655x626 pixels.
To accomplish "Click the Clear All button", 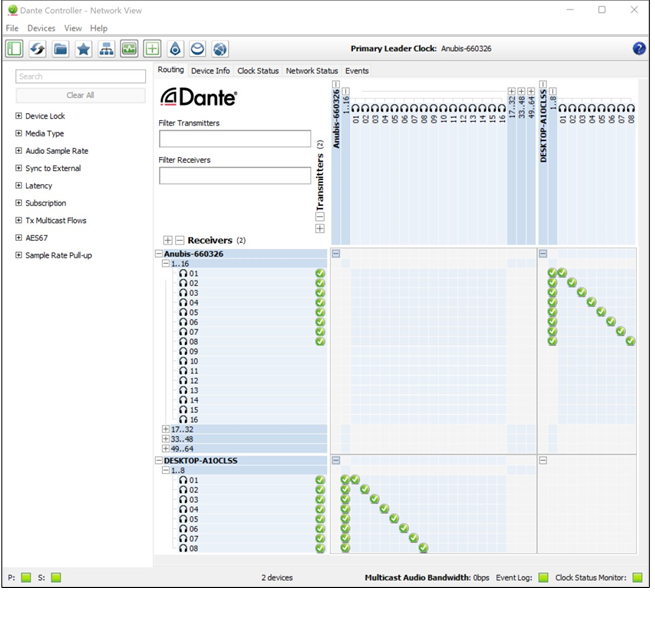I will click(x=80, y=95).
